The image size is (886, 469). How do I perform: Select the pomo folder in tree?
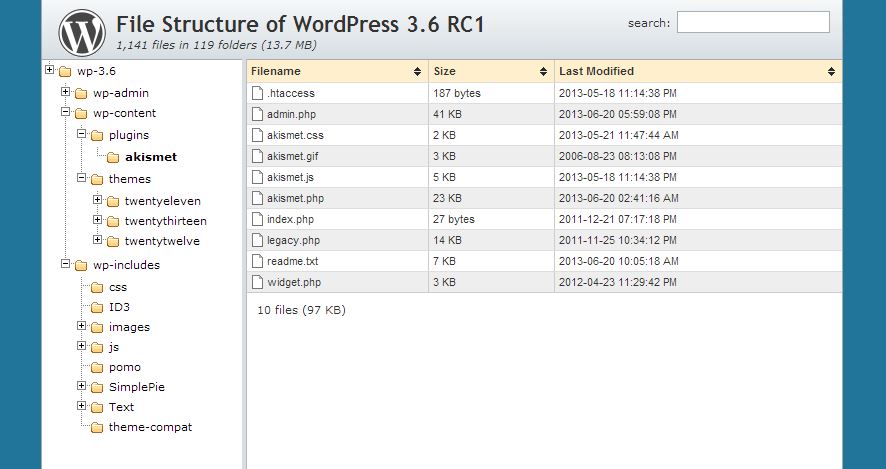(x=125, y=367)
